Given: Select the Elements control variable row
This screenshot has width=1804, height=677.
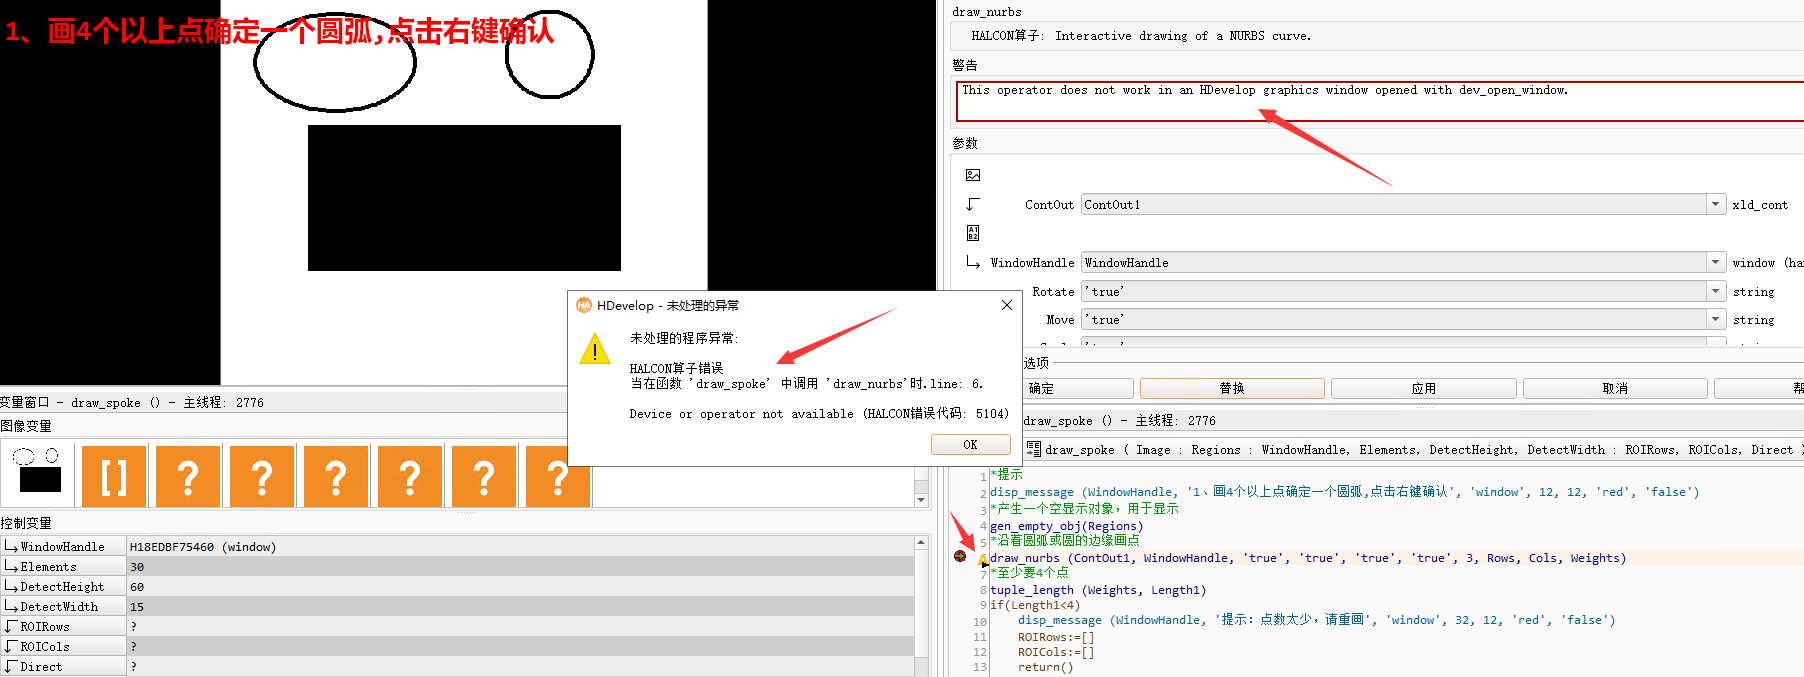Looking at the screenshot, I should [x=457, y=566].
